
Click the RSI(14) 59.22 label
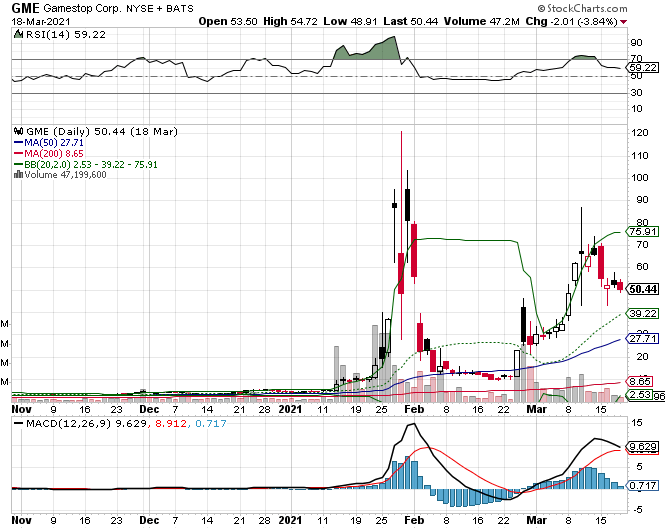point(66,35)
